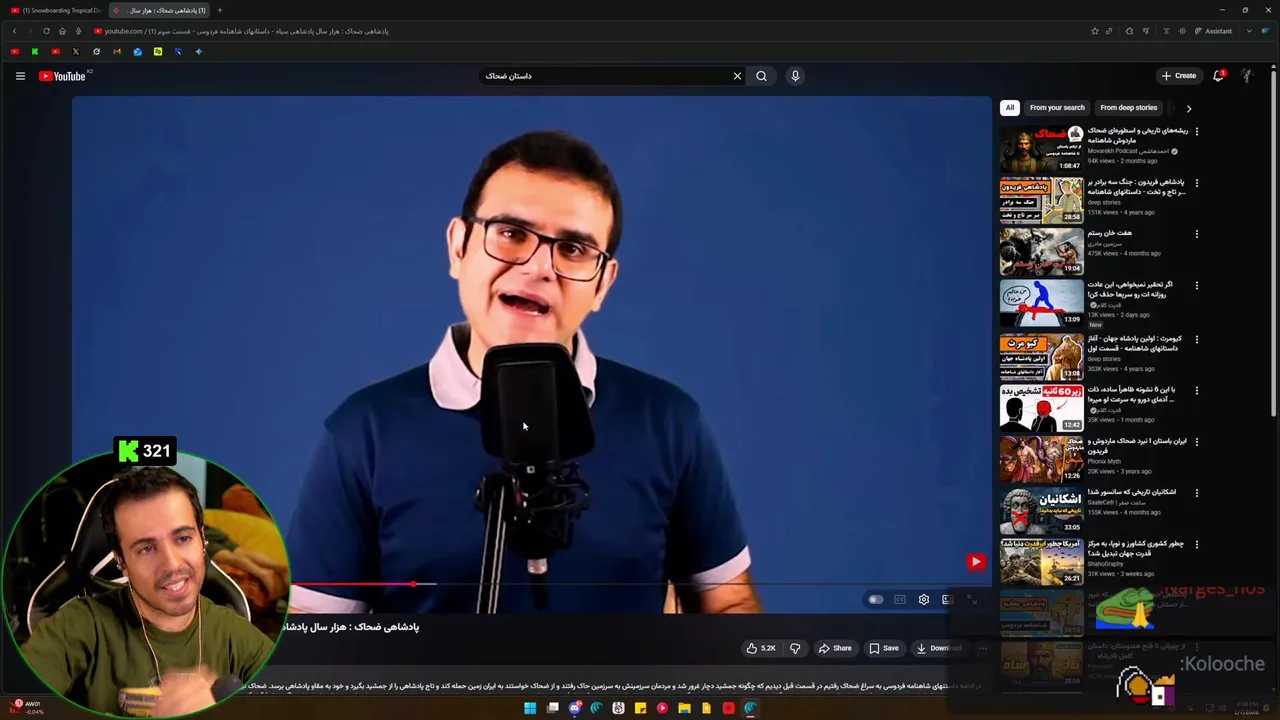1280x720 pixels.
Task: Copy the page link from the address bar icon
Action: (x=1108, y=31)
